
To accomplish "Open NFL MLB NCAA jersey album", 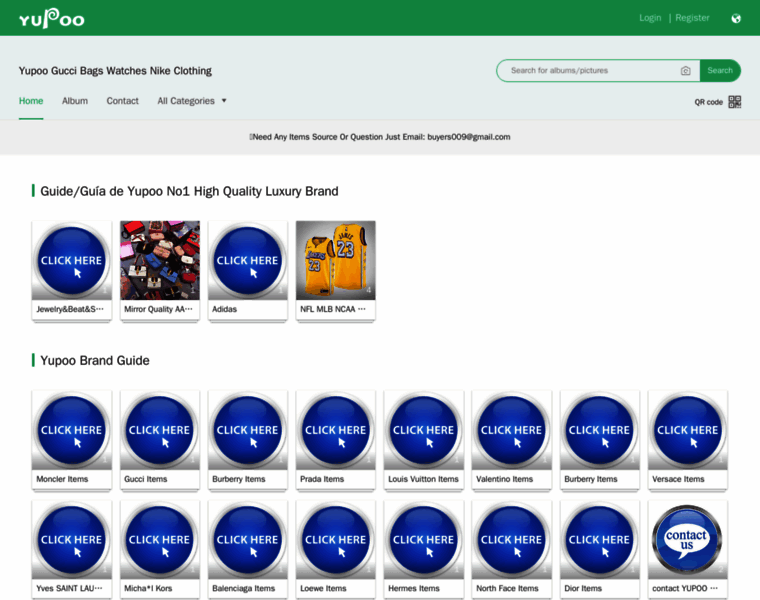I will pyautogui.click(x=335, y=261).
